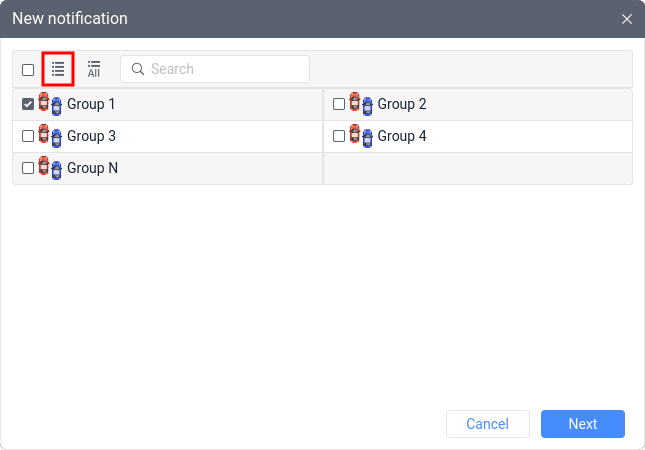This screenshot has width=645, height=450.
Task: Click the Group 2 cars icon
Action: pos(361,104)
